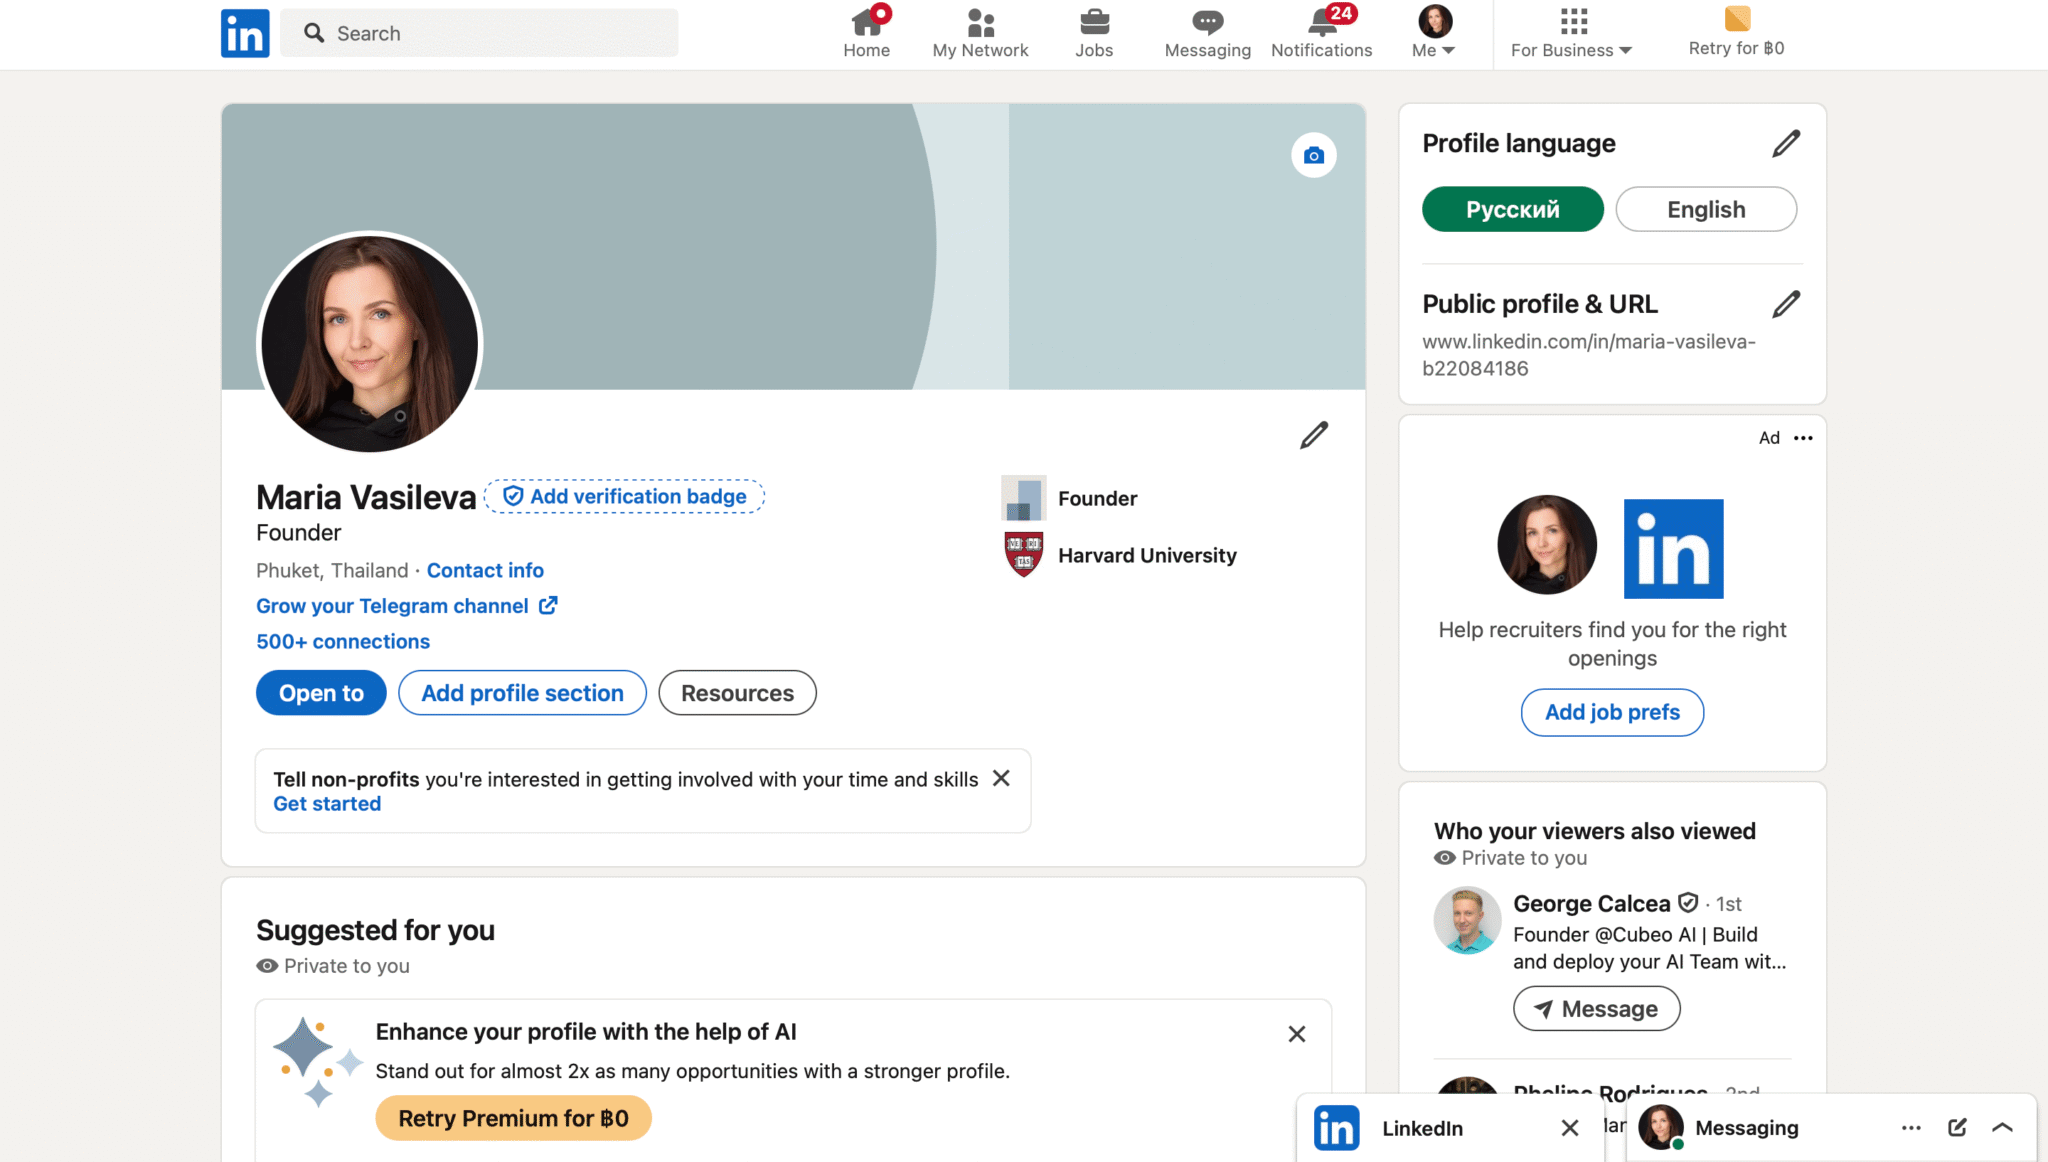Click the camera icon to edit cover photo
Image resolution: width=2048 pixels, height=1162 pixels.
click(1314, 155)
